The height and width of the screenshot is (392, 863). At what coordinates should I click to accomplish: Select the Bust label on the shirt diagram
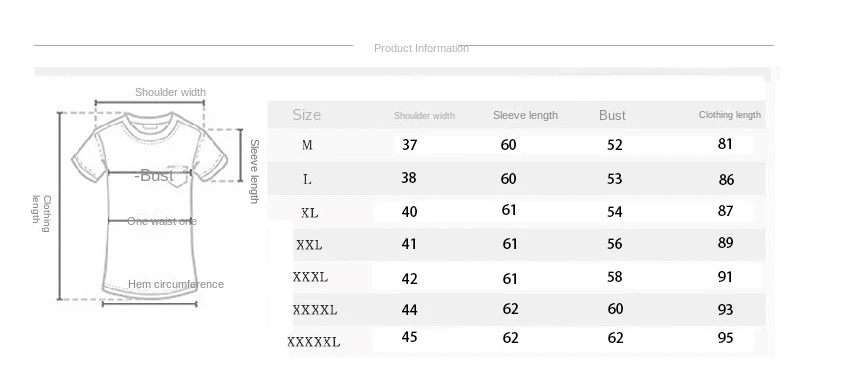click(155, 176)
